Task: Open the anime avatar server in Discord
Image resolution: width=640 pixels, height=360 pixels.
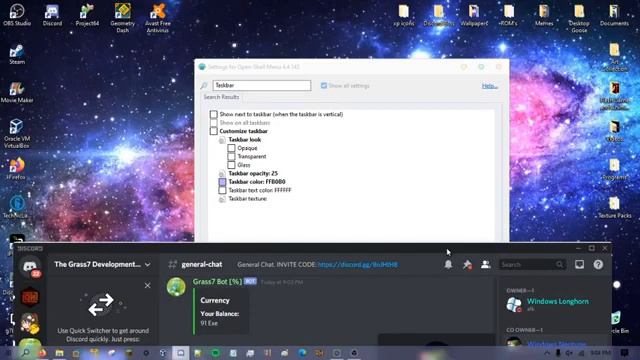Action: (30, 322)
